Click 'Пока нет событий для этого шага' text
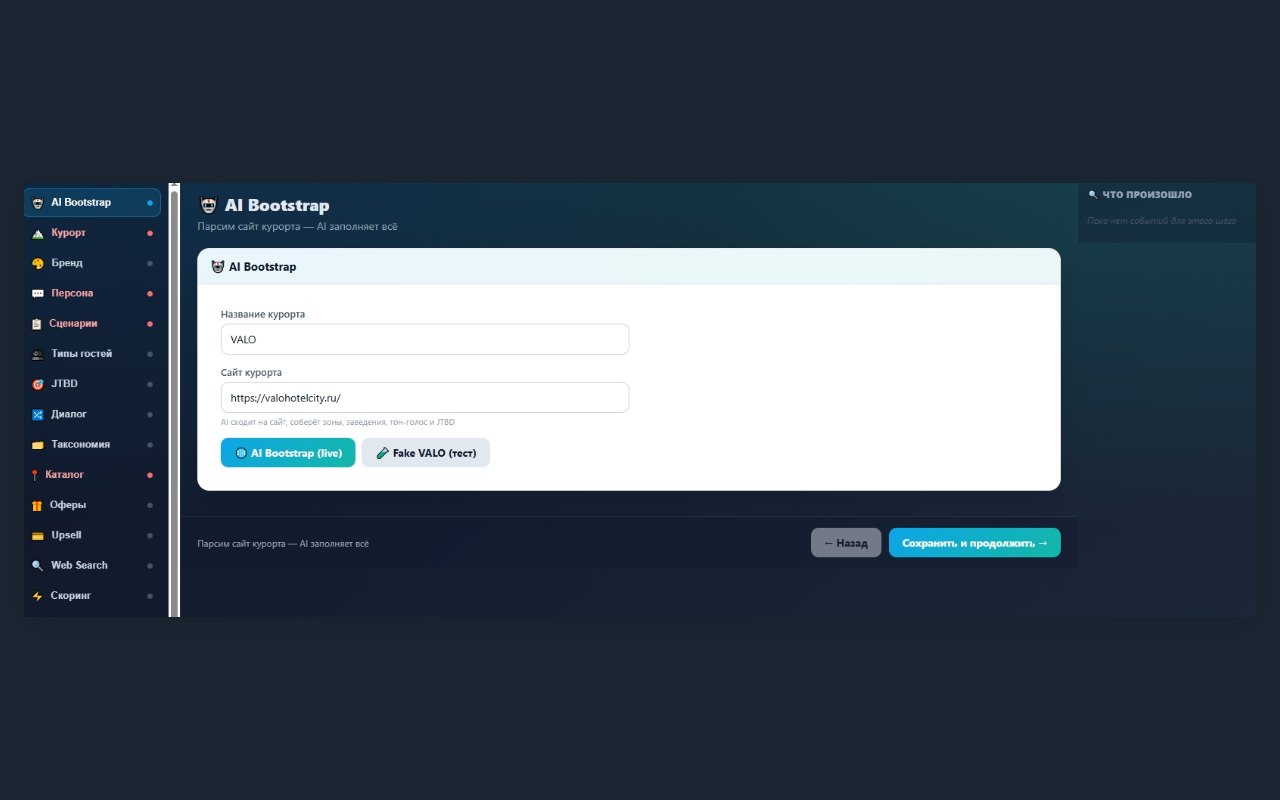The height and width of the screenshot is (800, 1280). [x=1162, y=220]
